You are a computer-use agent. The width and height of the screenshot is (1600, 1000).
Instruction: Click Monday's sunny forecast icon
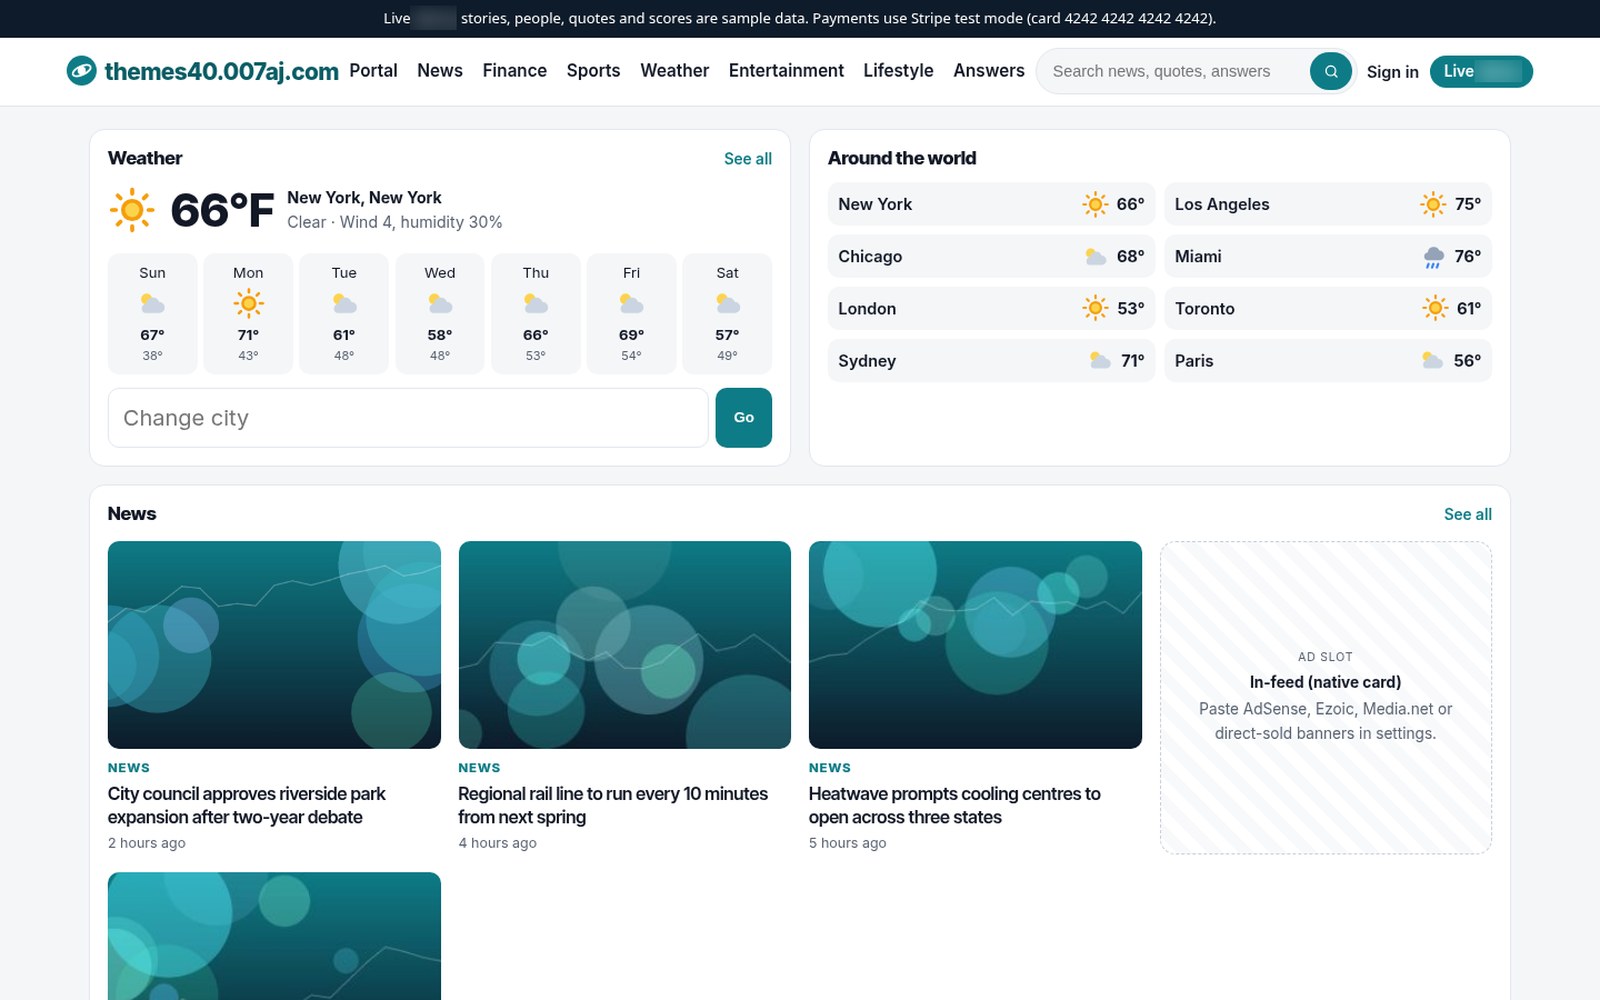point(248,303)
